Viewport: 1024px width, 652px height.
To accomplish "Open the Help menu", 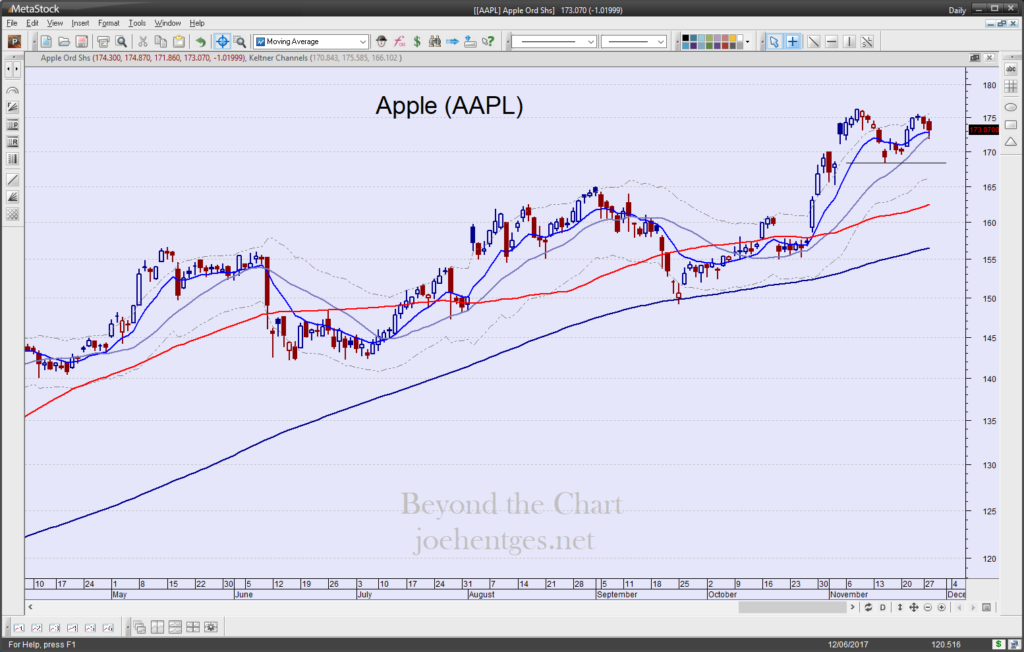I will (197, 23).
